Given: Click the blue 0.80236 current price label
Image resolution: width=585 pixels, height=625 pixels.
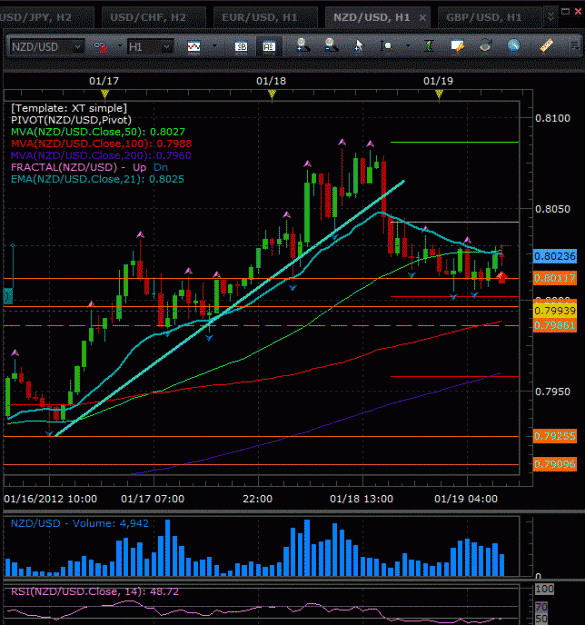Looking at the screenshot, I should coord(555,256).
